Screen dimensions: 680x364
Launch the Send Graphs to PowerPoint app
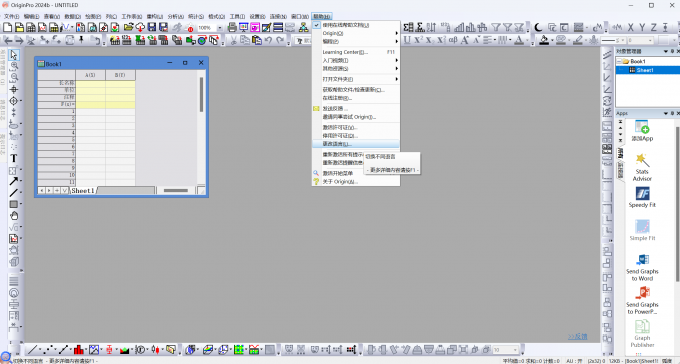coord(642,301)
